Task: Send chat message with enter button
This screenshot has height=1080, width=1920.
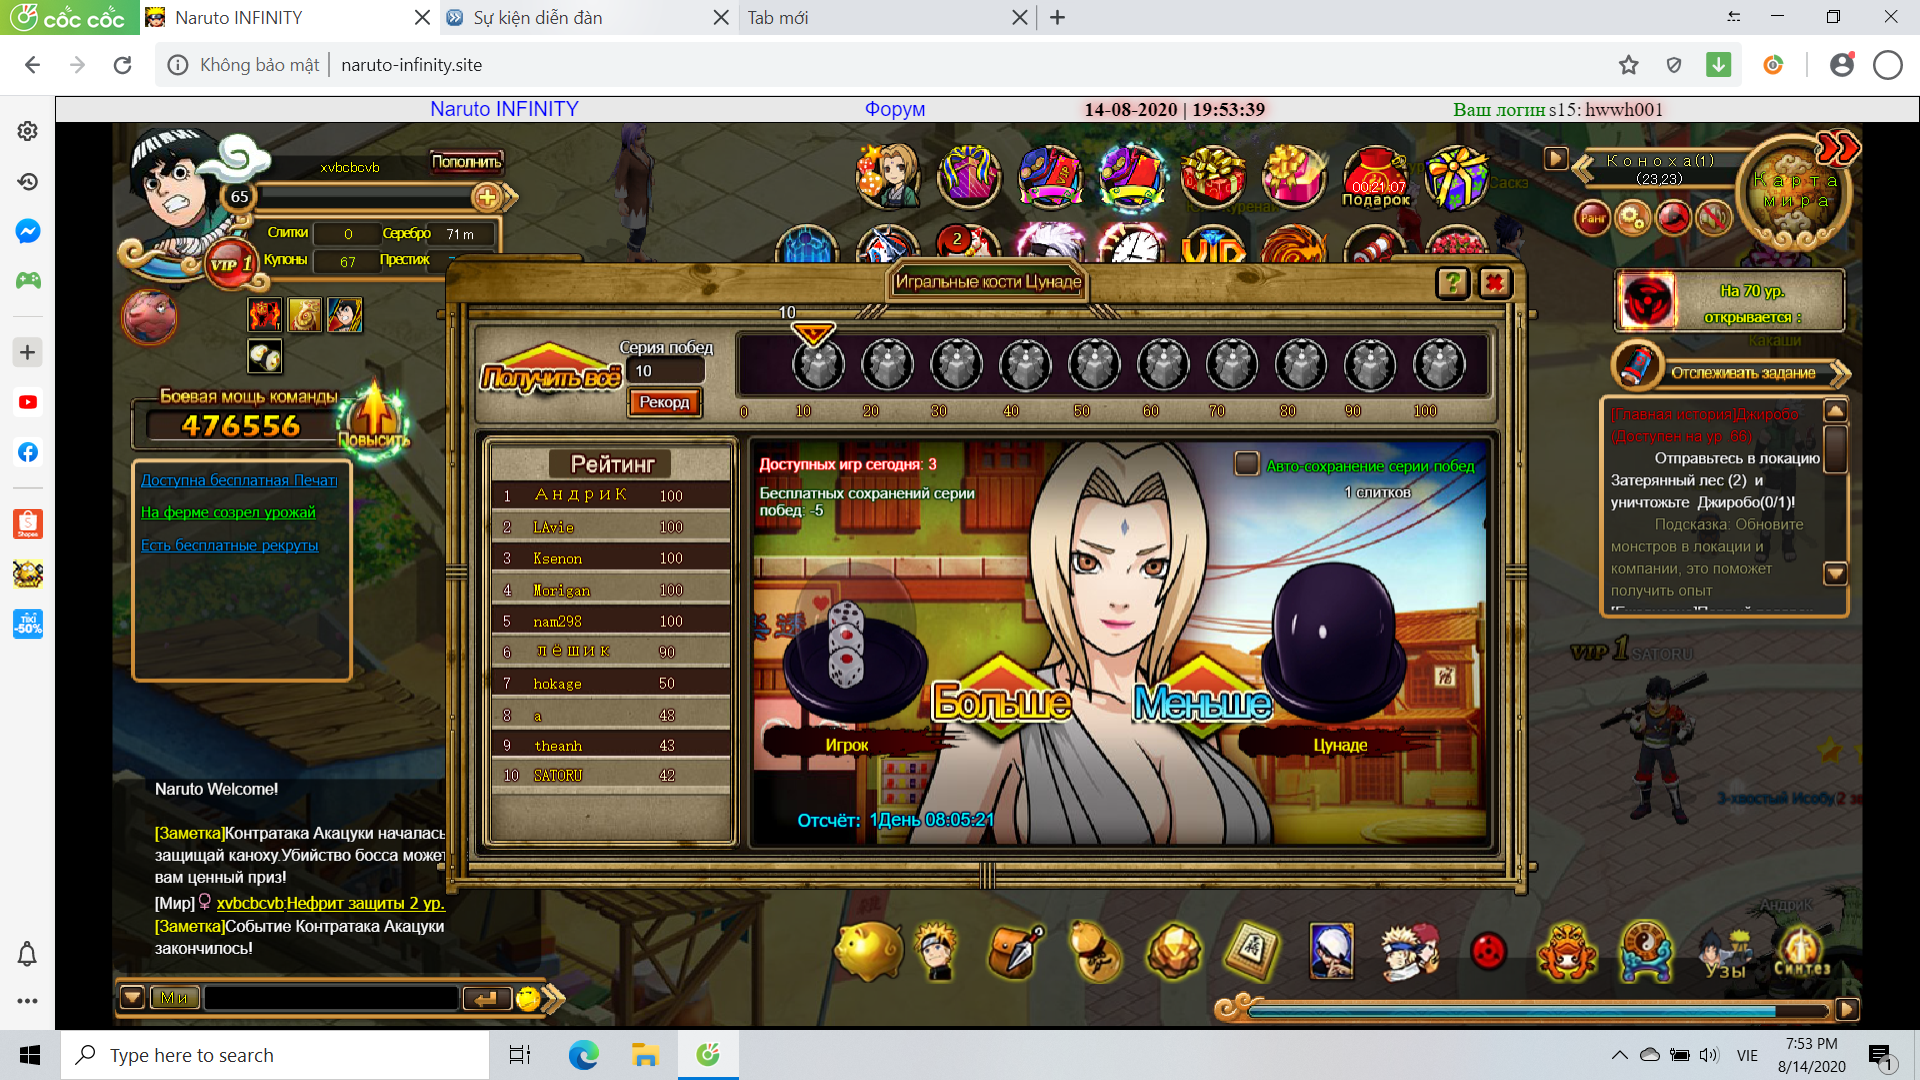Action: point(486,997)
